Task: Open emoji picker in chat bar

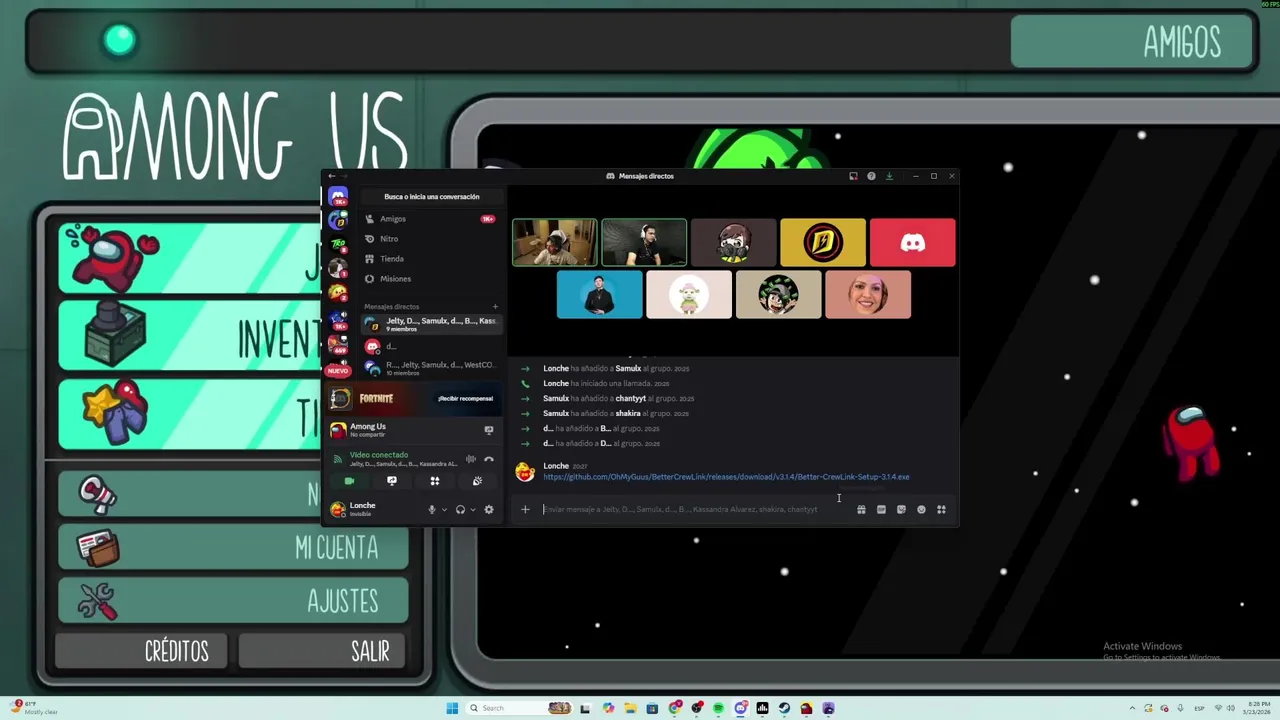Action: (x=921, y=510)
